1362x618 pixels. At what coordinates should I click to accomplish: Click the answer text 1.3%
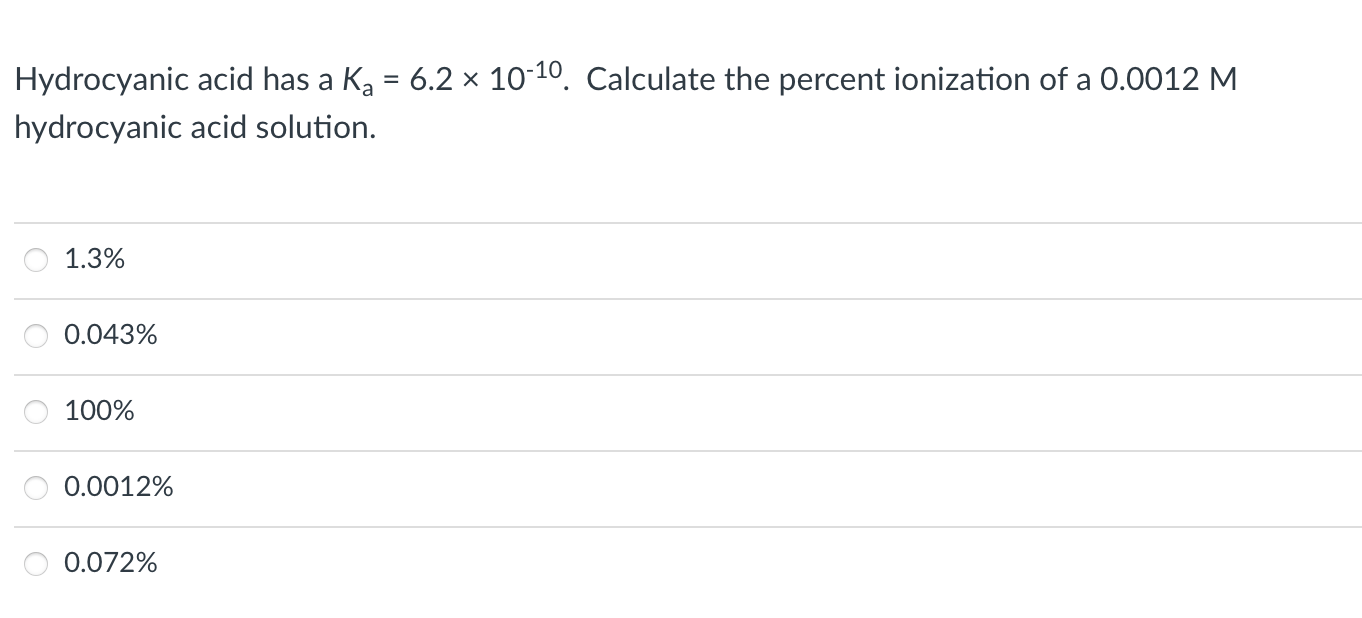[x=94, y=259]
